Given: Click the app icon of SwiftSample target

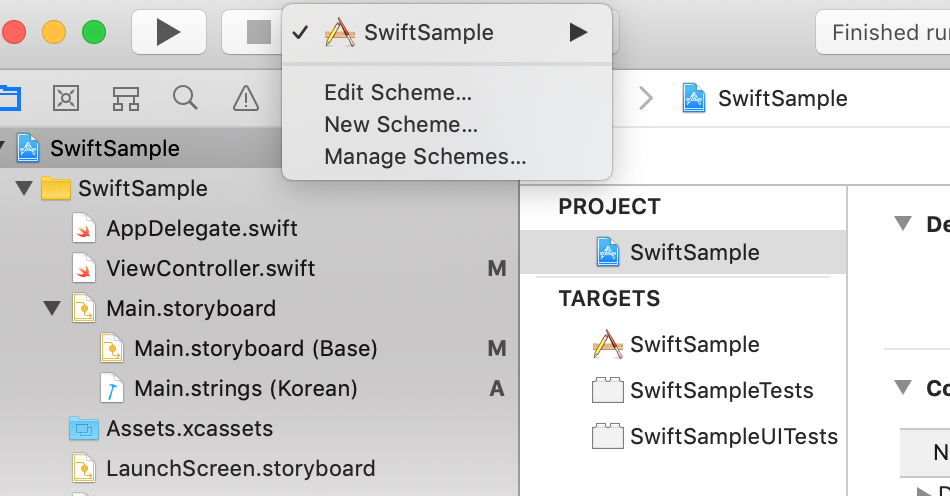Looking at the screenshot, I should [x=608, y=344].
